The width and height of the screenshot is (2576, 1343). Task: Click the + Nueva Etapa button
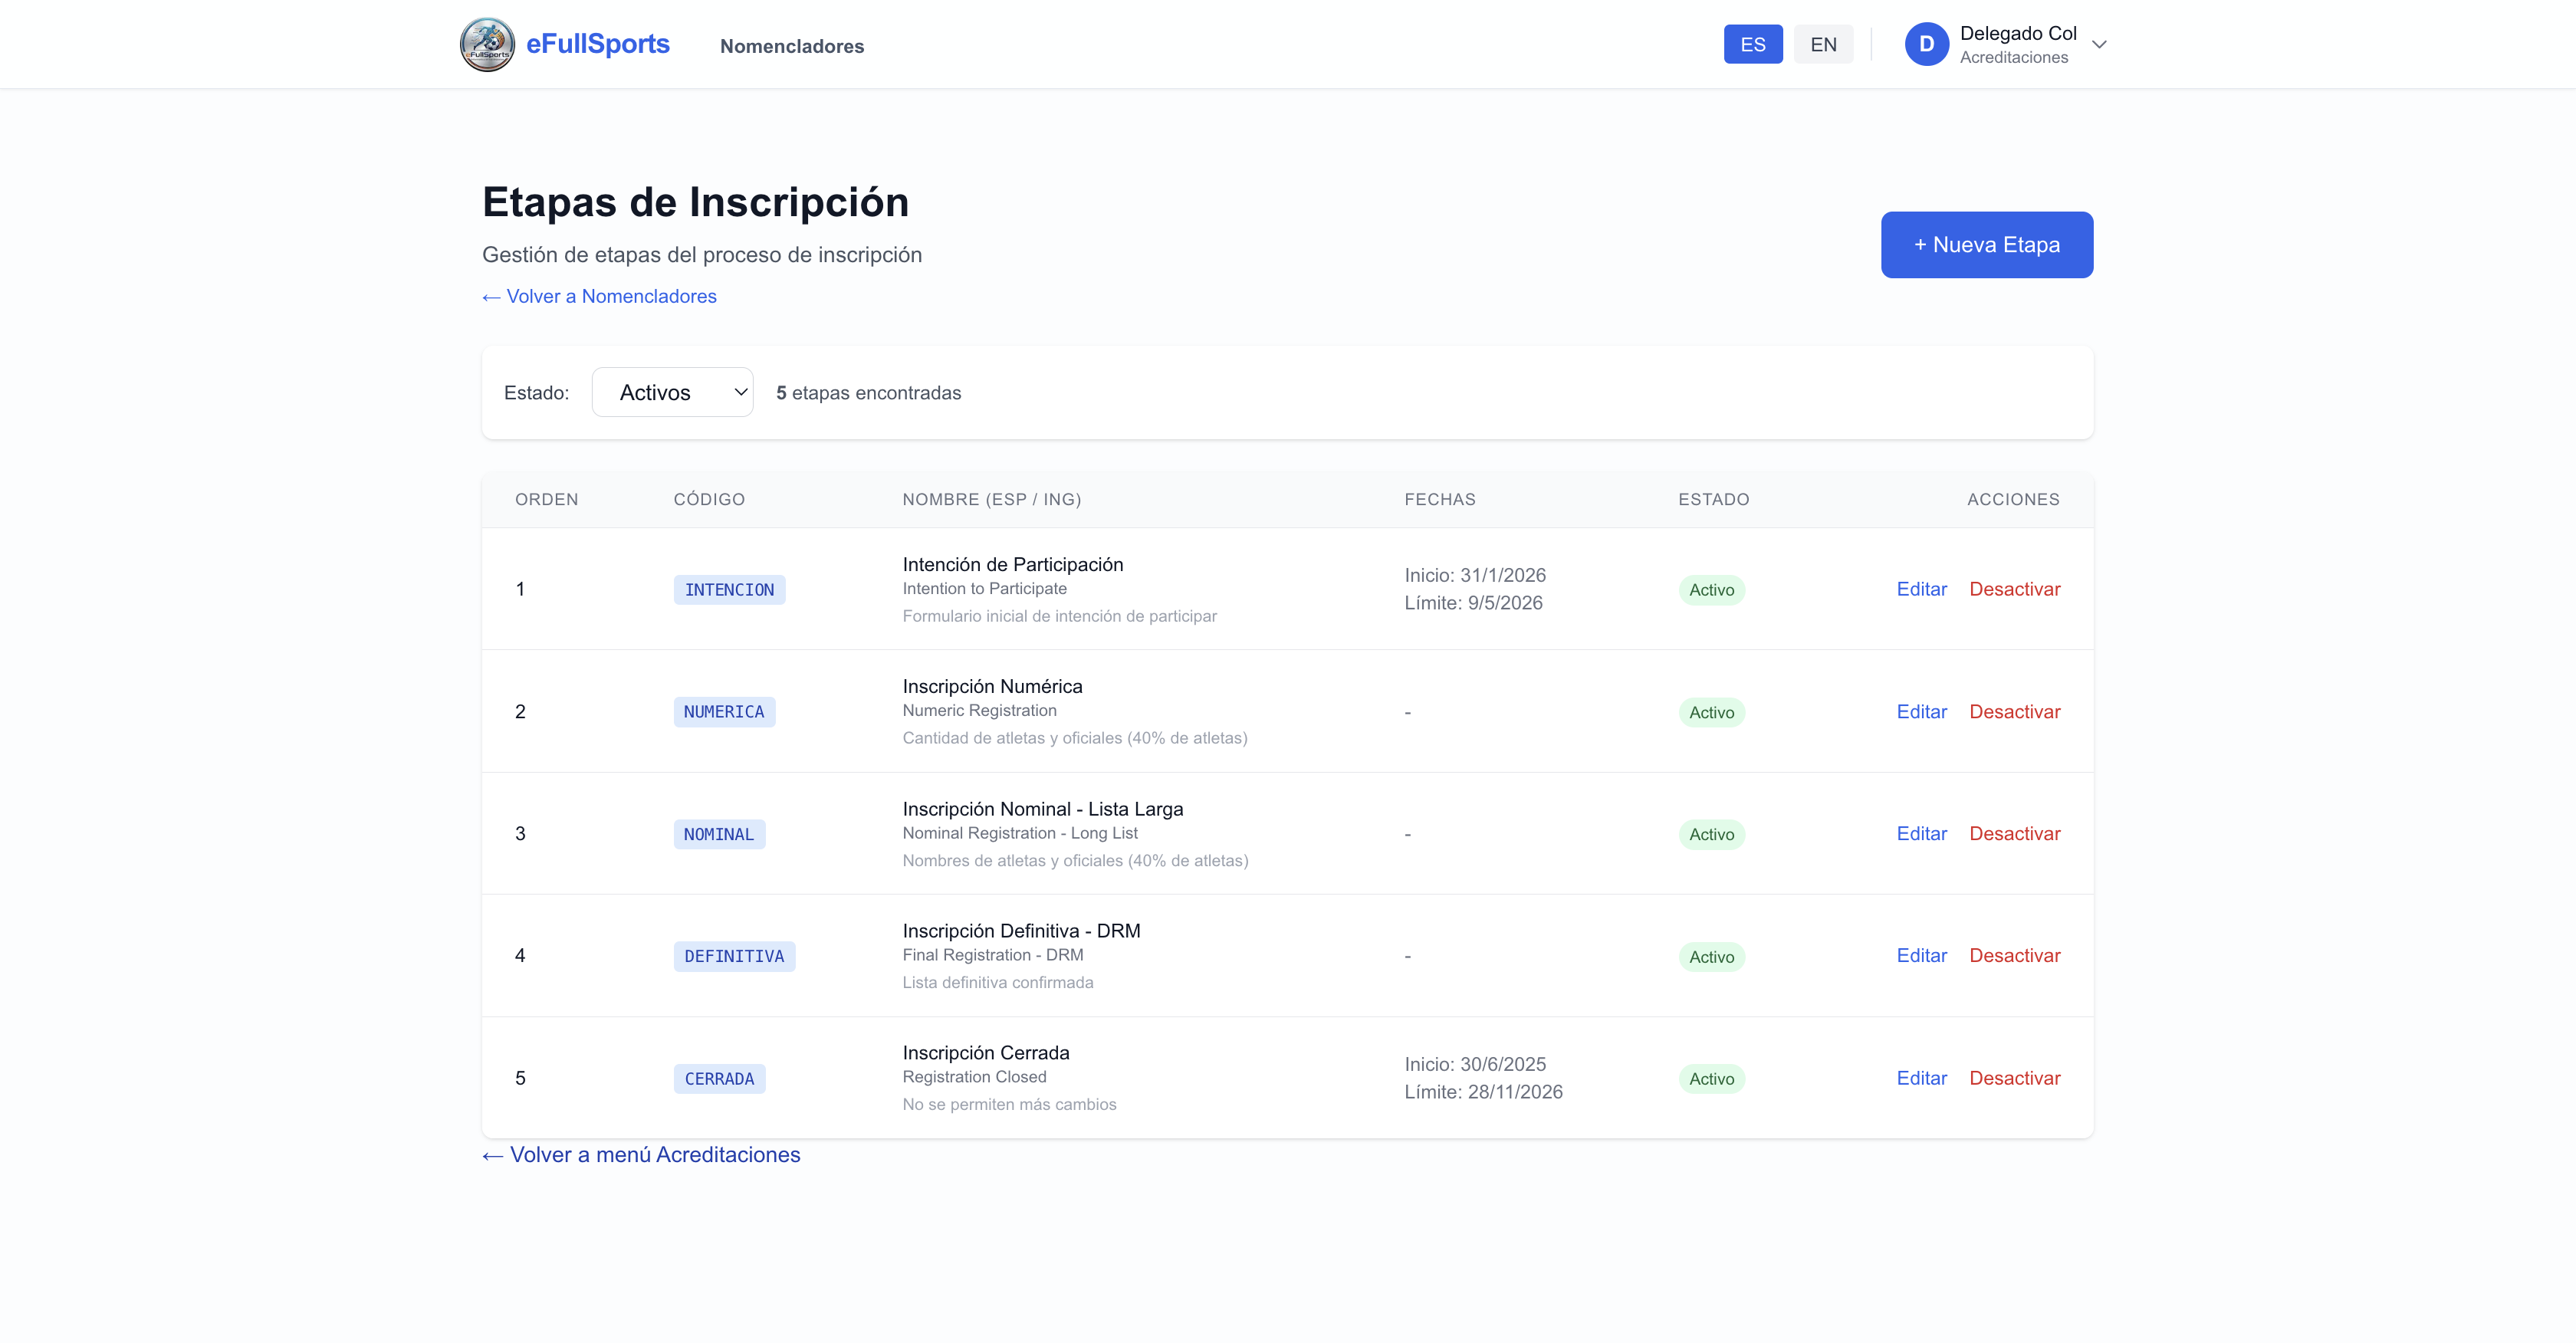[x=1986, y=244]
